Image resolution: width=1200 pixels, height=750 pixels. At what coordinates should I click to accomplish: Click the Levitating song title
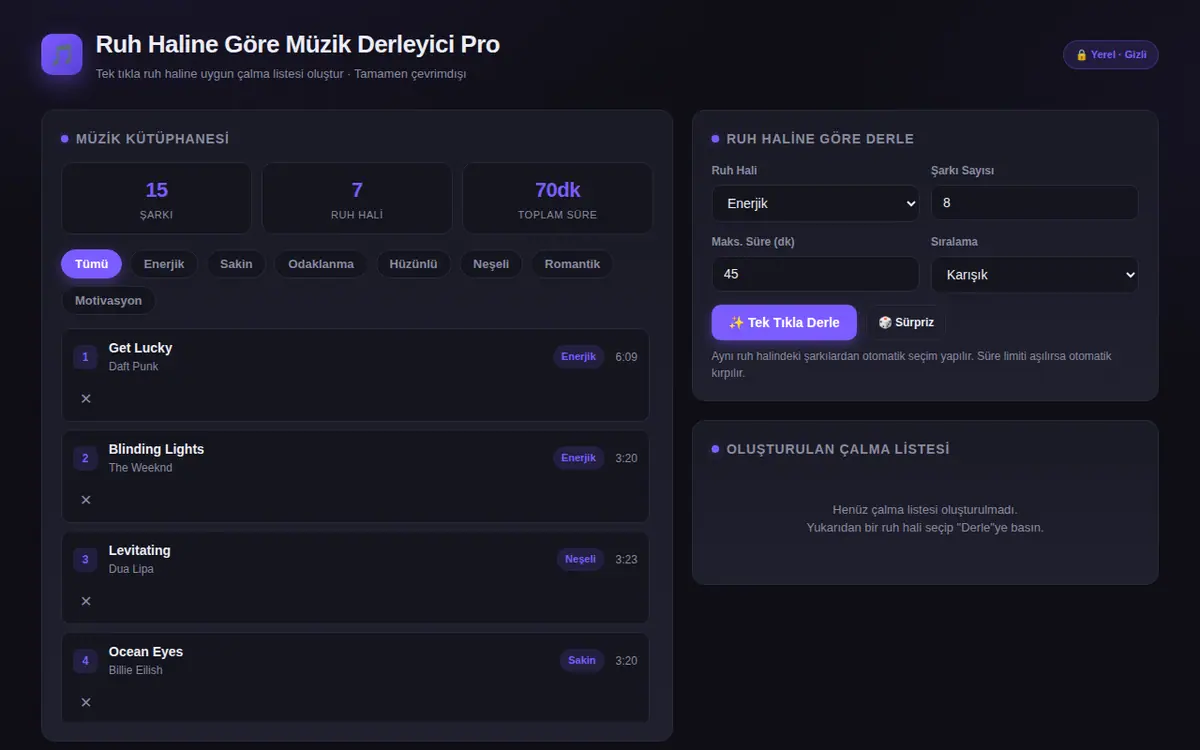coord(139,550)
